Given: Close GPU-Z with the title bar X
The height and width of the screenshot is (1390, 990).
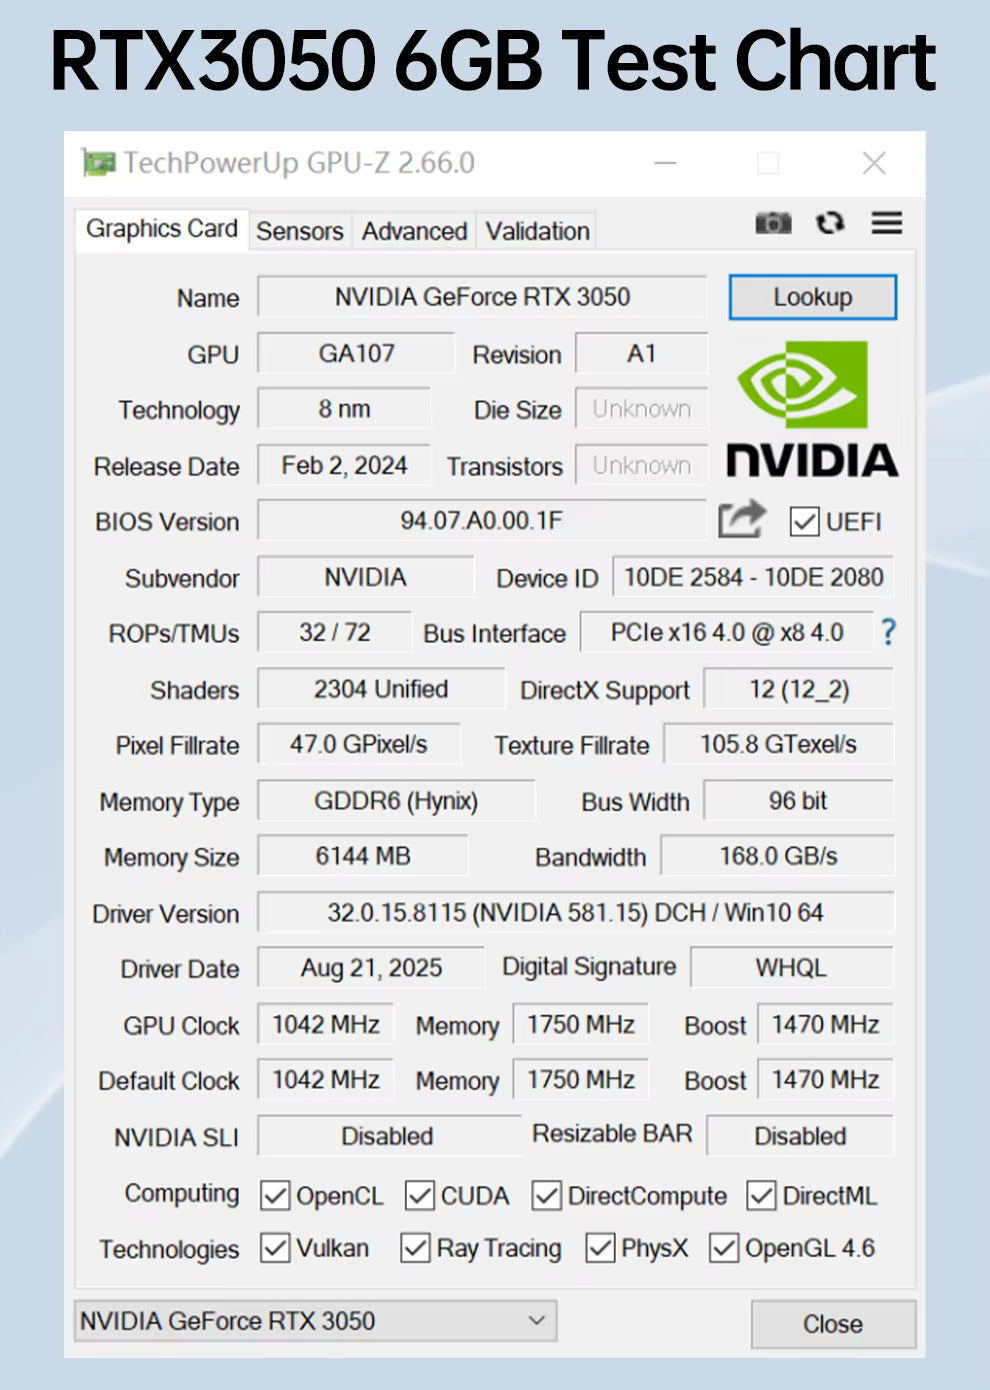Looking at the screenshot, I should pyautogui.click(x=874, y=163).
